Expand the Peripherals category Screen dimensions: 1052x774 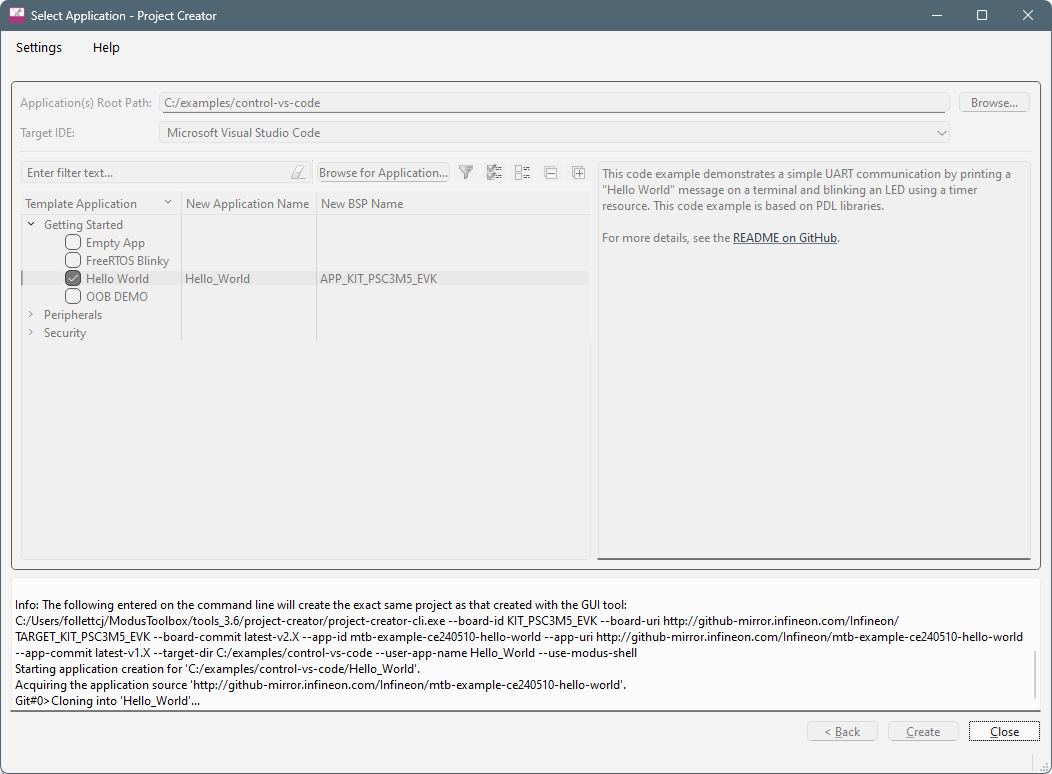(31, 315)
